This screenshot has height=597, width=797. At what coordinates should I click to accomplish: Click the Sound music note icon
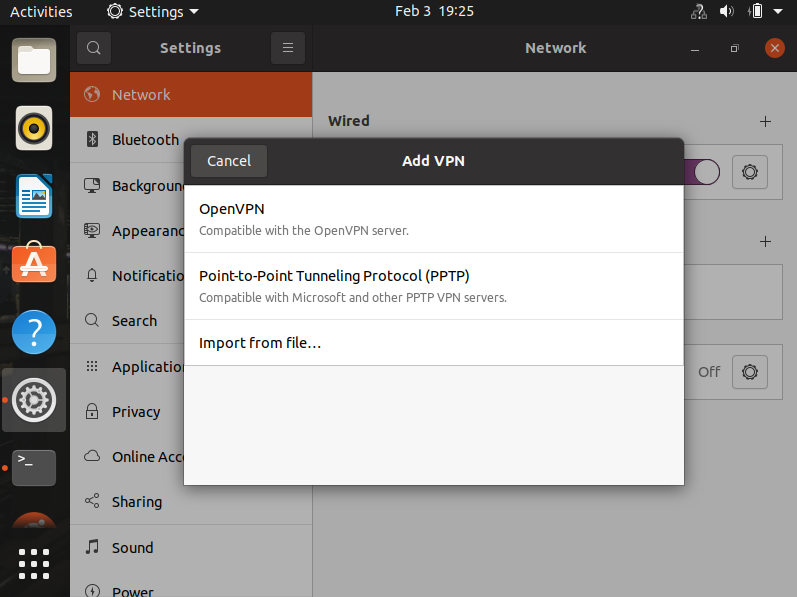click(x=92, y=547)
